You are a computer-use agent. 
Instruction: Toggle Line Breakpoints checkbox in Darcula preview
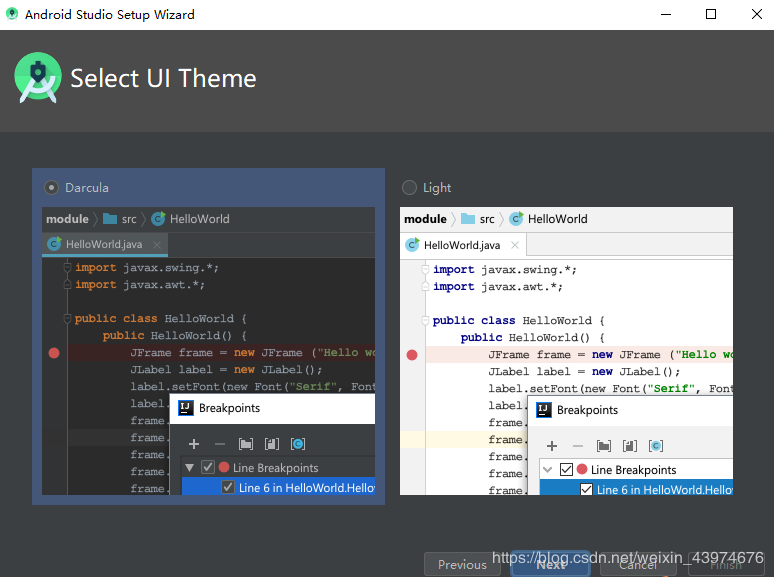[208, 467]
